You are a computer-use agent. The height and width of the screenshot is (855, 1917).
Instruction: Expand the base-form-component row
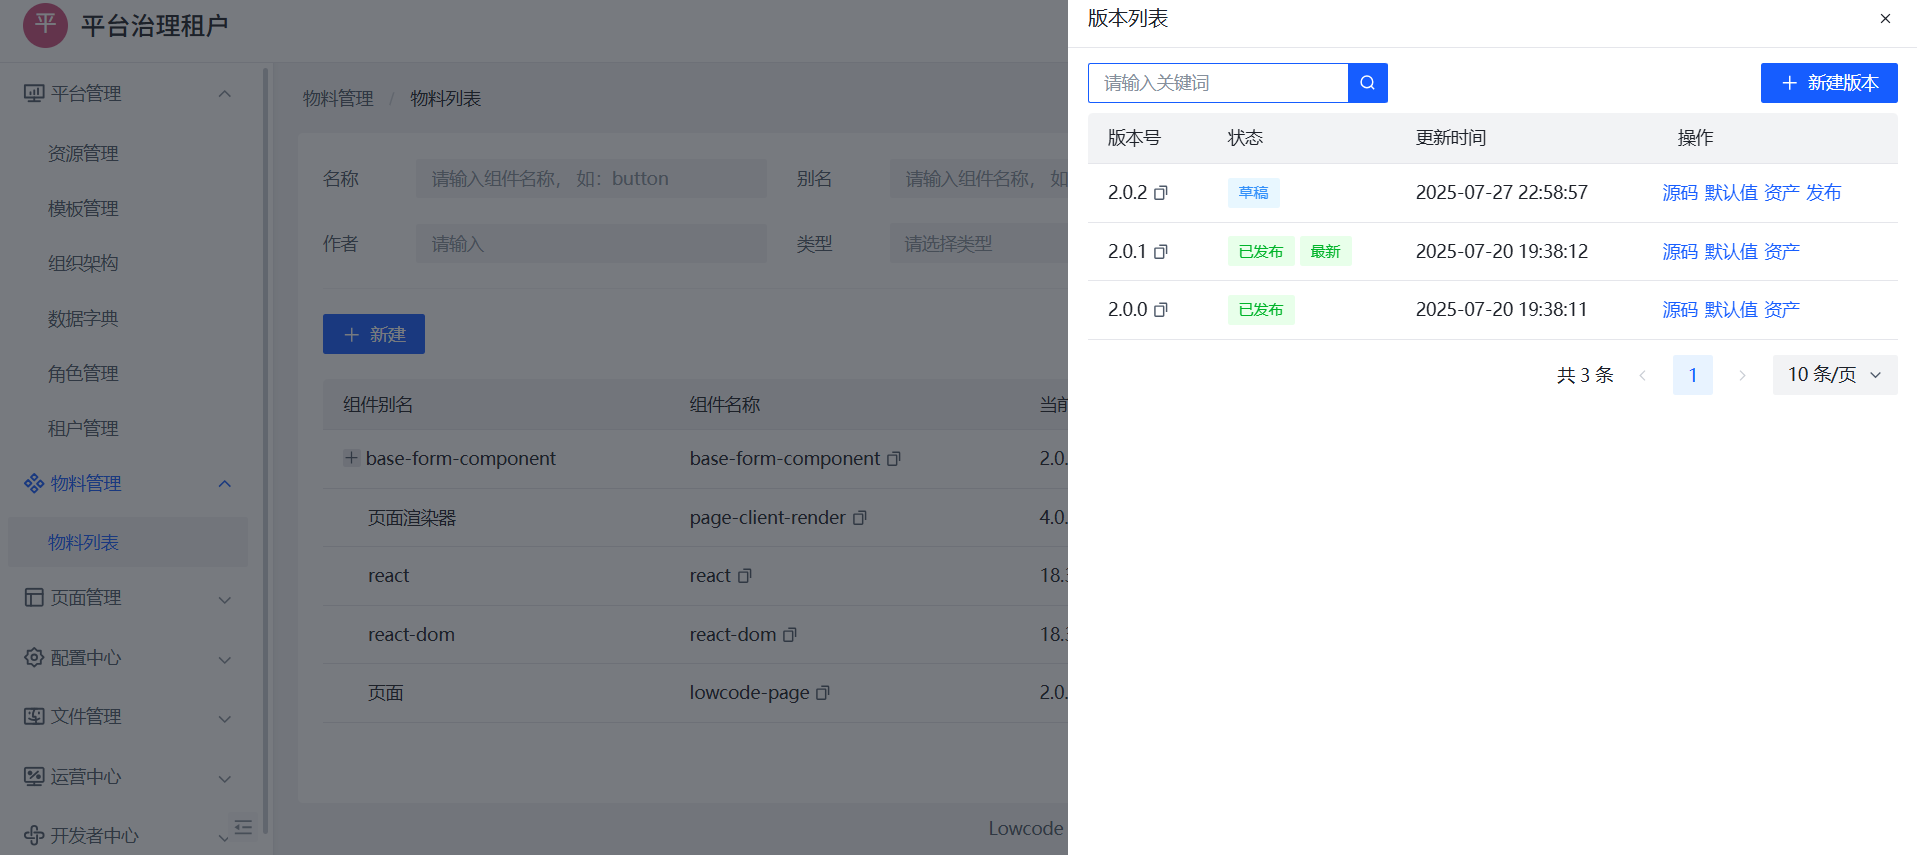351,458
